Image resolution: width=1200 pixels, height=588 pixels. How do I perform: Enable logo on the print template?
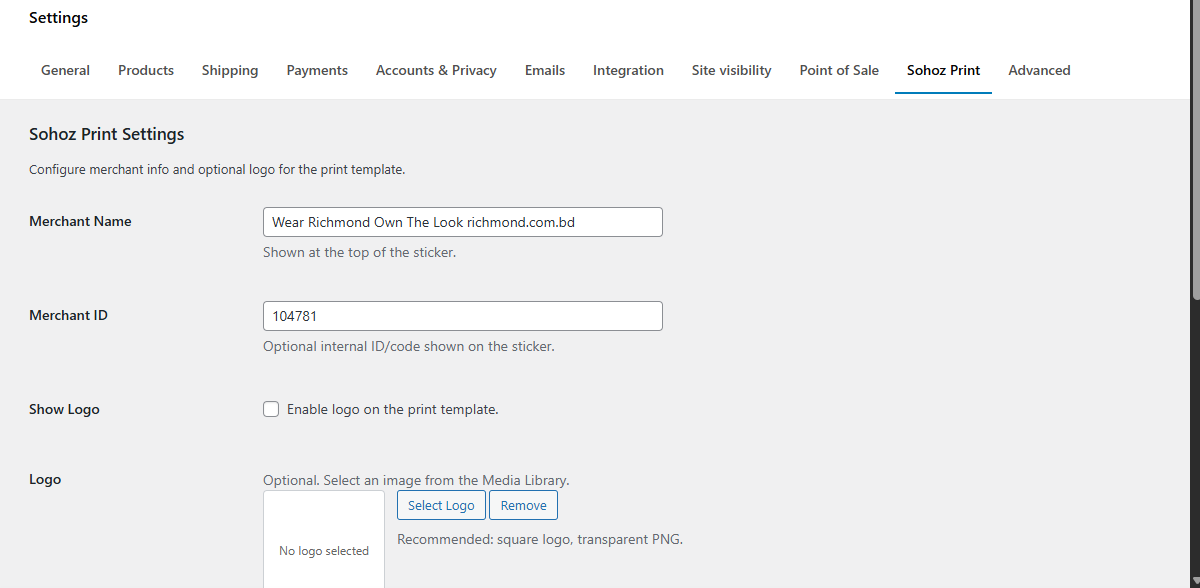271,409
